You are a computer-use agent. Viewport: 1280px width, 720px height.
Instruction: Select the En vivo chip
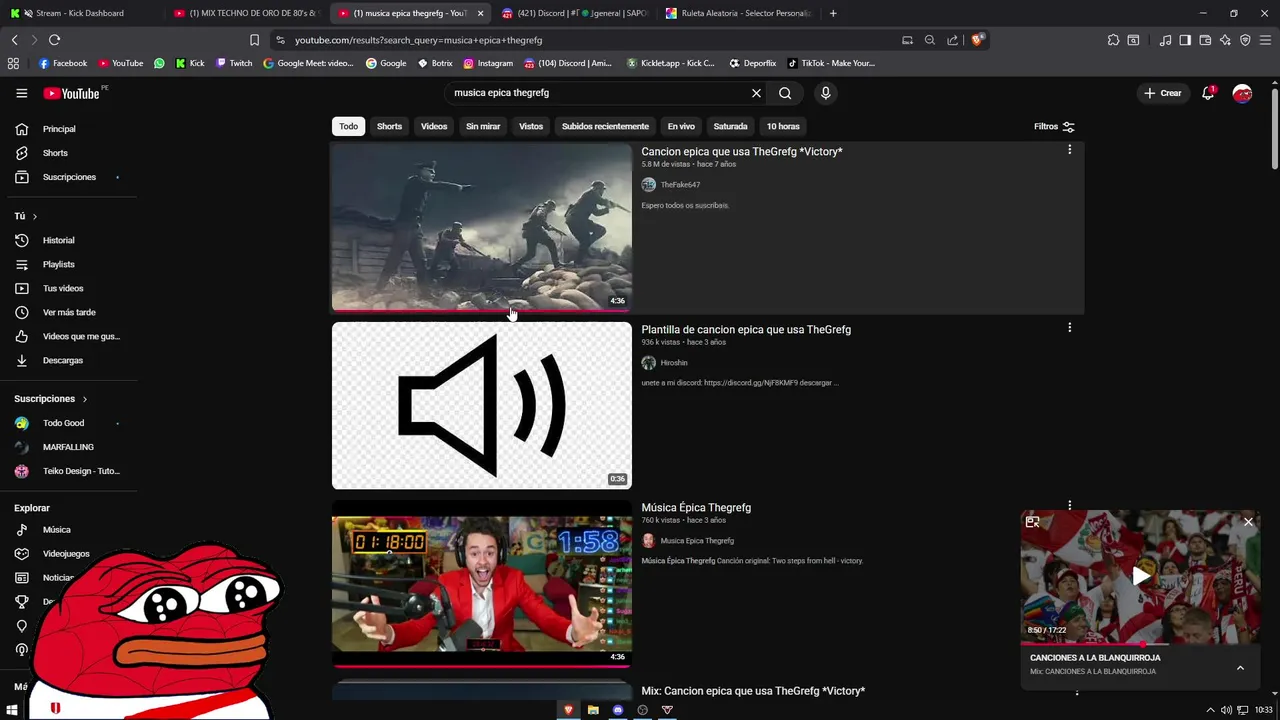(x=681, y=127)
